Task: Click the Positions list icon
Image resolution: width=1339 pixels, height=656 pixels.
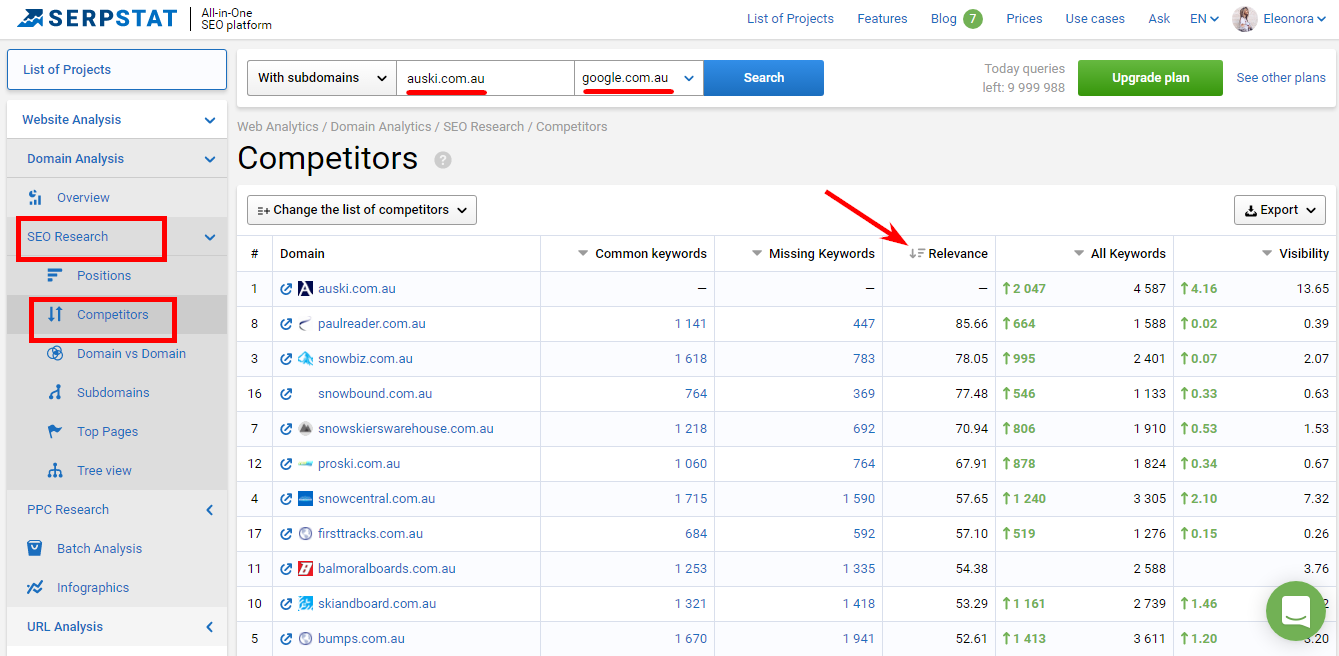Action: (56, 276)
